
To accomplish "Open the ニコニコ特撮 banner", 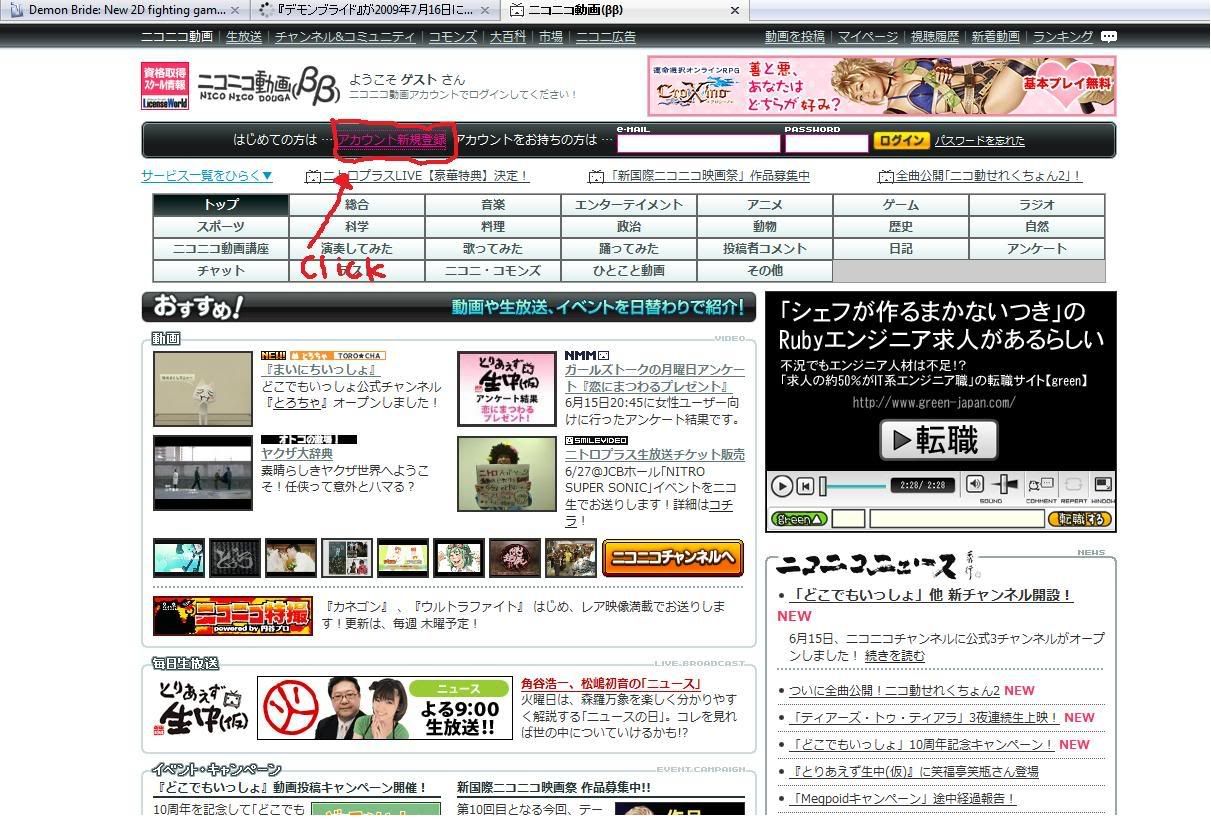I will coord(232,616).
